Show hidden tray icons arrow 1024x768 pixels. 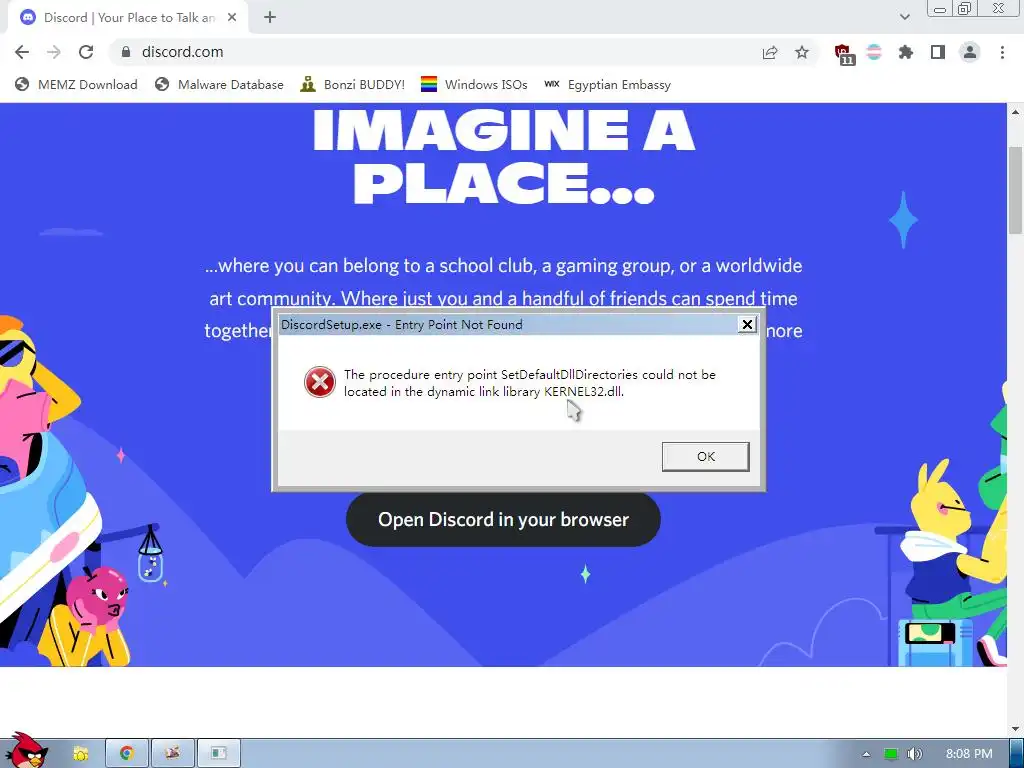click(866, 754)
